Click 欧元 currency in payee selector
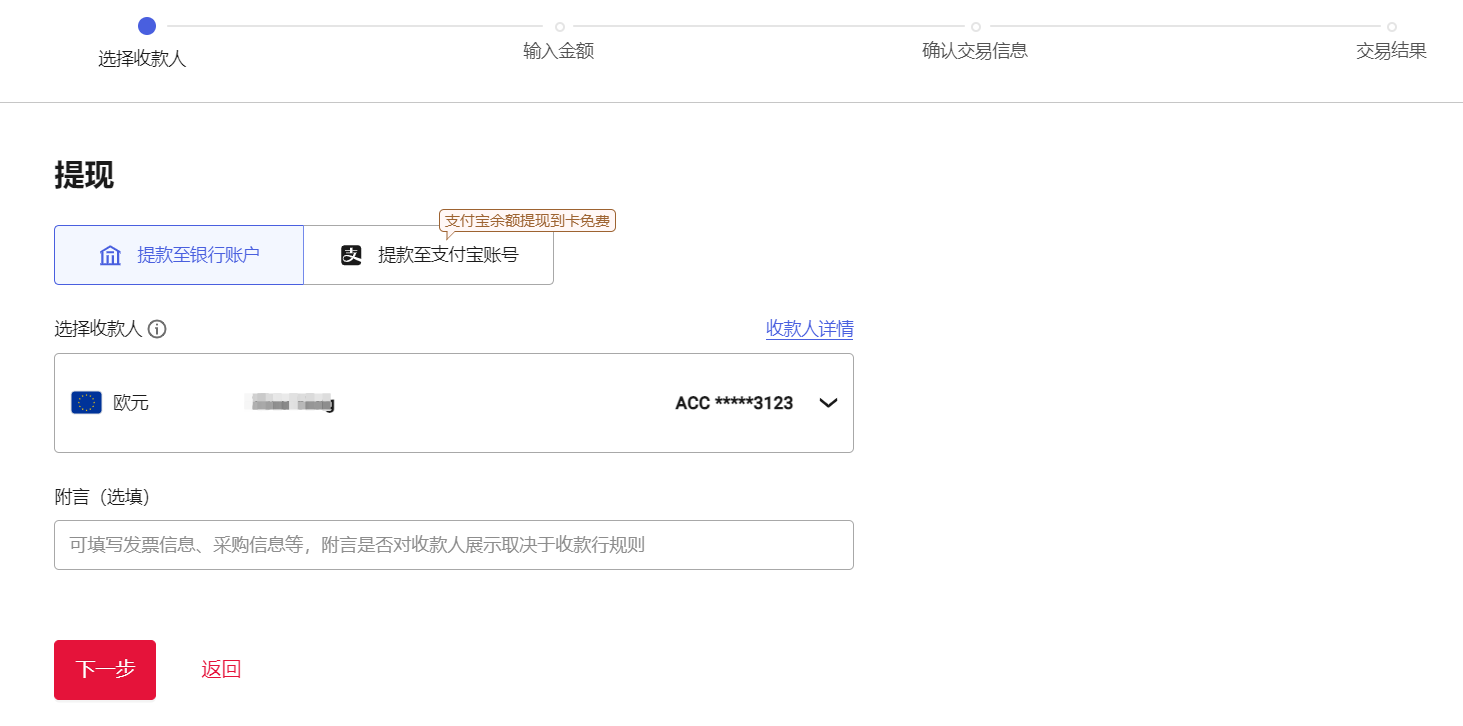This screenshot has height=726, width=1463. point(131,403)
